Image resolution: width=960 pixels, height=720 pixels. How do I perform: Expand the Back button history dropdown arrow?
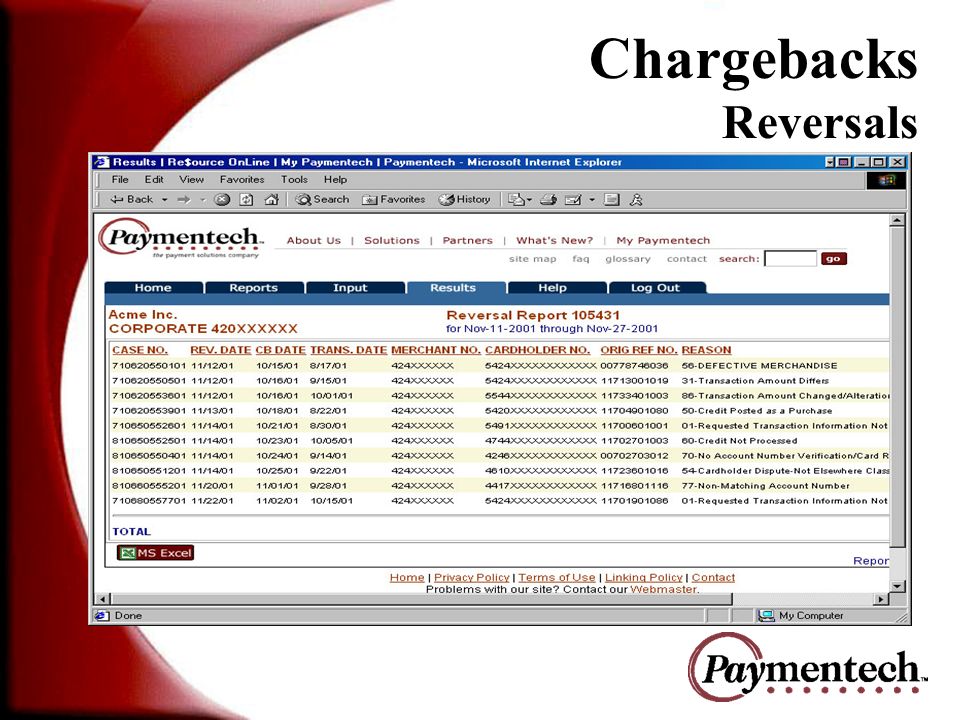165,200
